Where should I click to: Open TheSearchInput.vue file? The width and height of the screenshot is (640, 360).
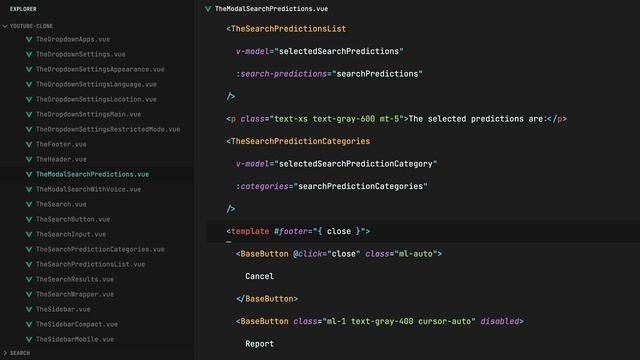[x=71, y=234]
